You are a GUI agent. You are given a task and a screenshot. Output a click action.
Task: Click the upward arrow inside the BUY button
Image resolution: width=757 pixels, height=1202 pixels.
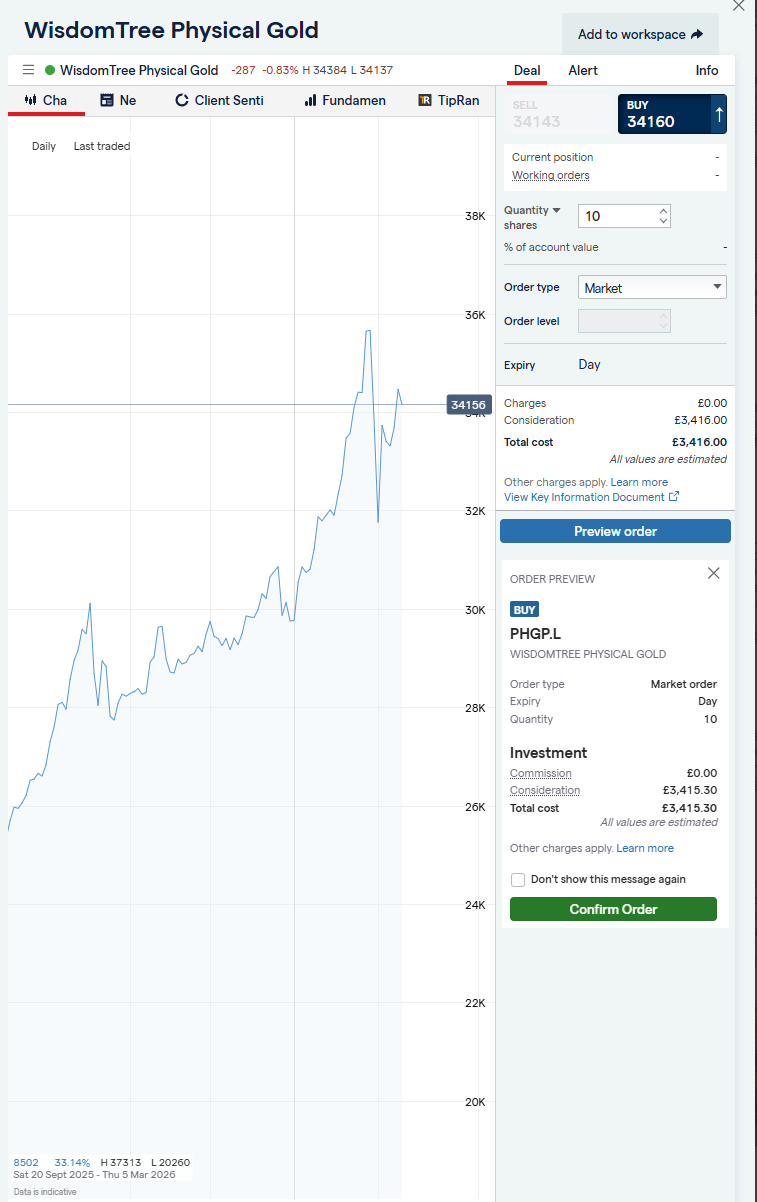(718, 114)
